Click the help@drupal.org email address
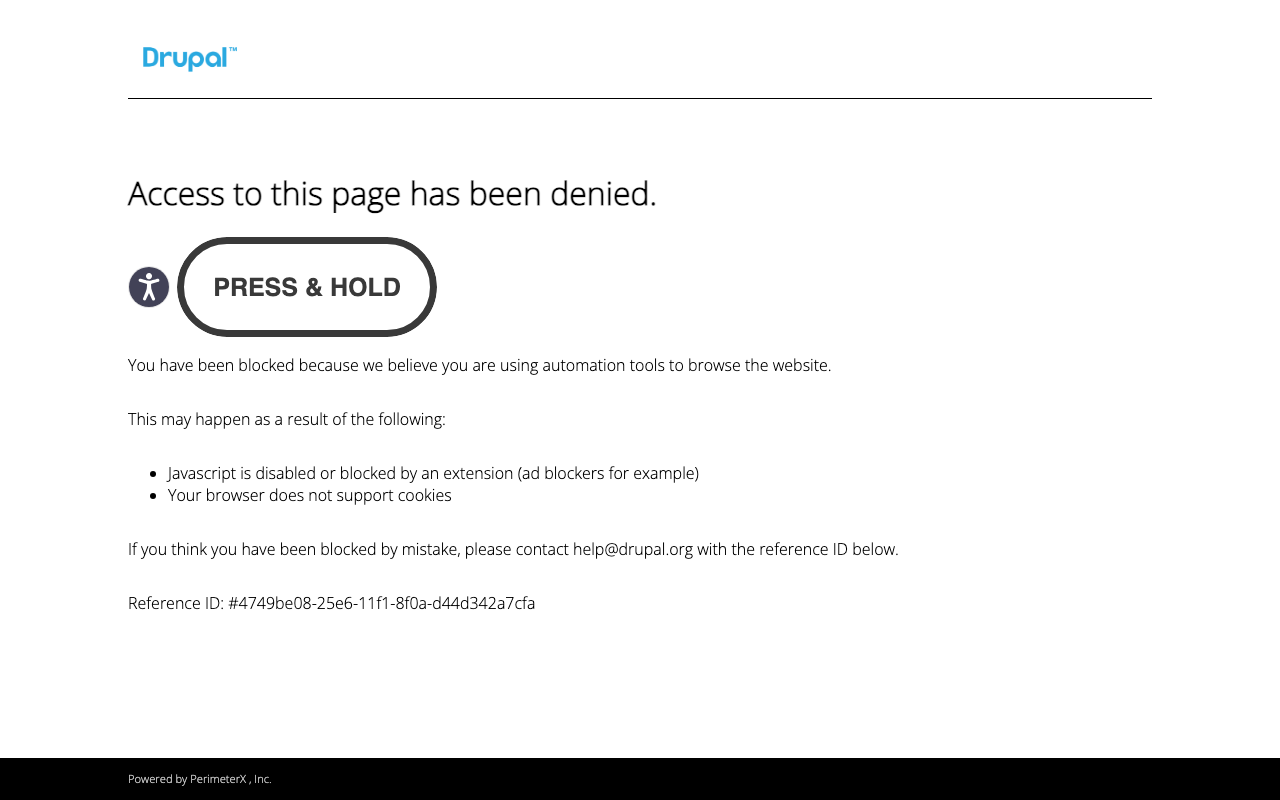The image size is (1280, 800). (x=632, y=549)
